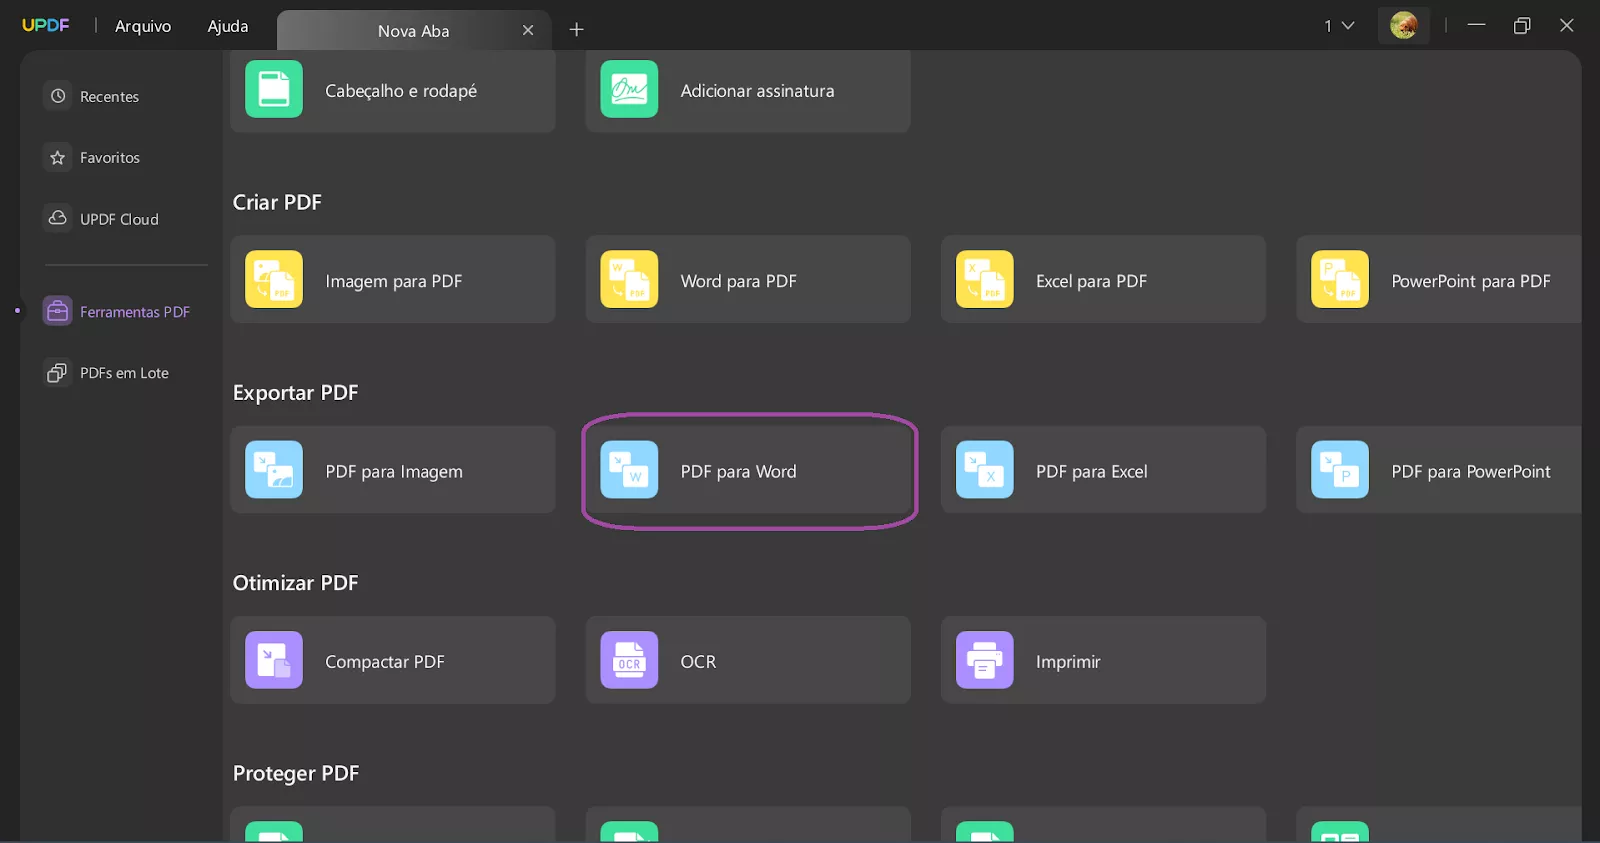Close the Nova Aba tab
Screen dimensions: 1600x843
click(528, 30)
